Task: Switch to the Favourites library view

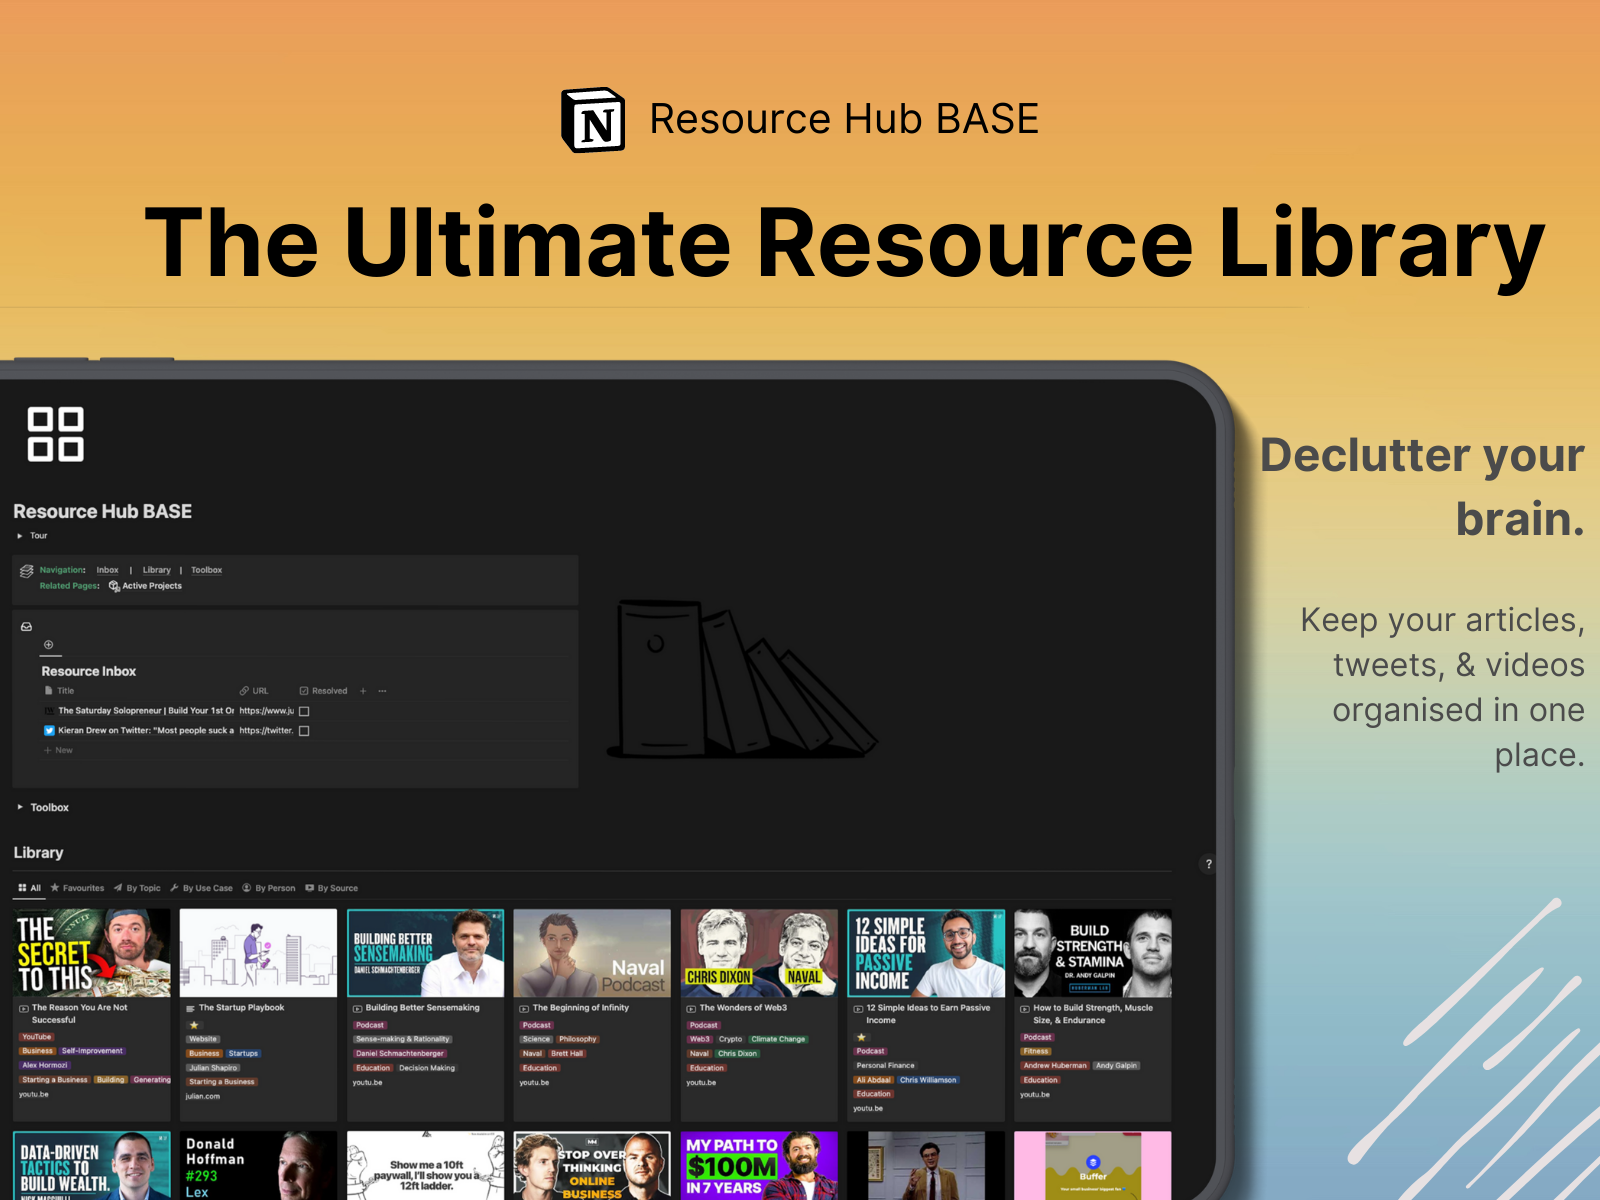Action: [78, 888]
